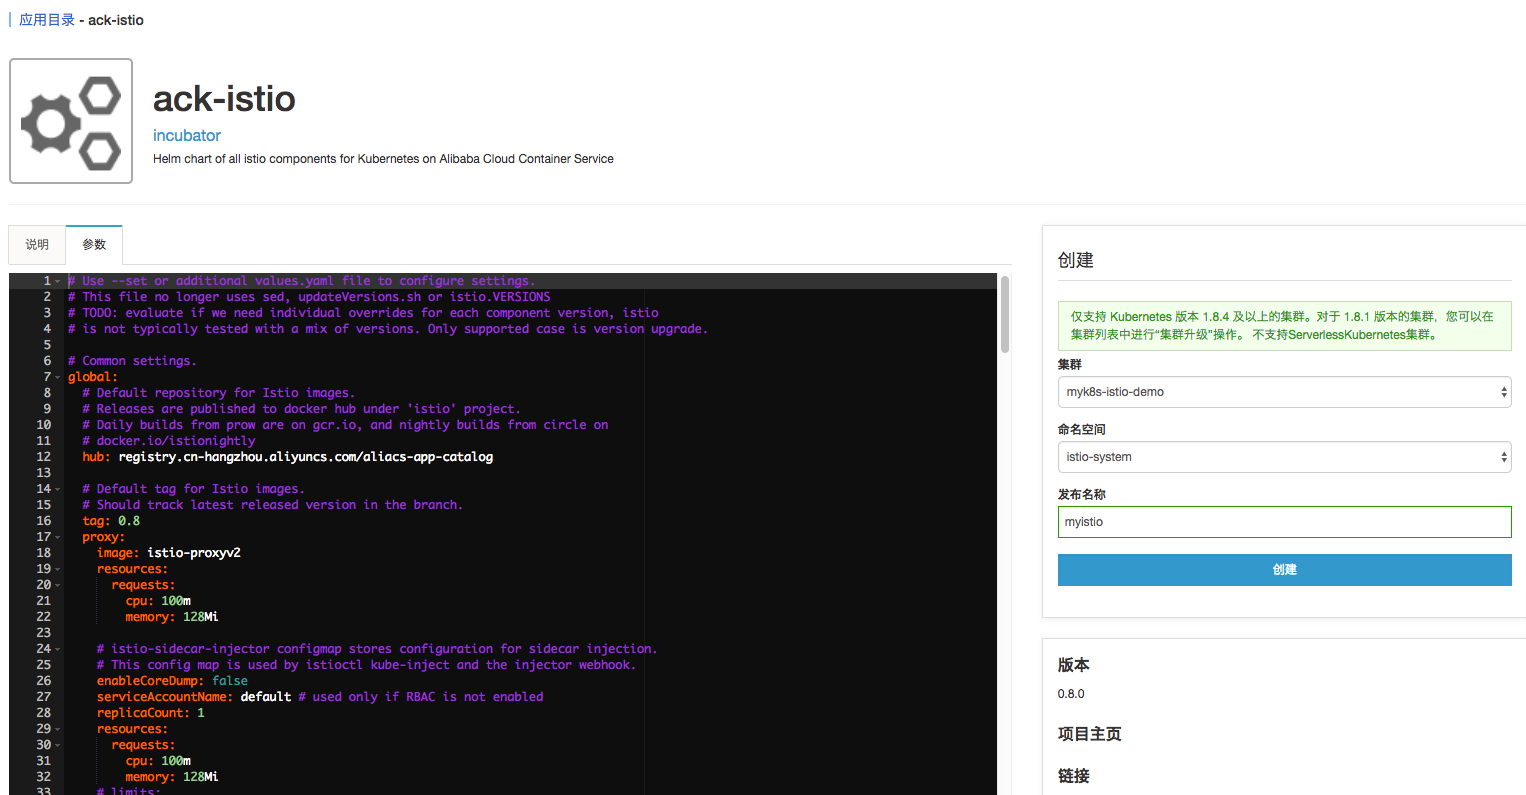1526x795 pixels.
Task: Collapse the resources: block at line 29
Action: tap(58, 729)
